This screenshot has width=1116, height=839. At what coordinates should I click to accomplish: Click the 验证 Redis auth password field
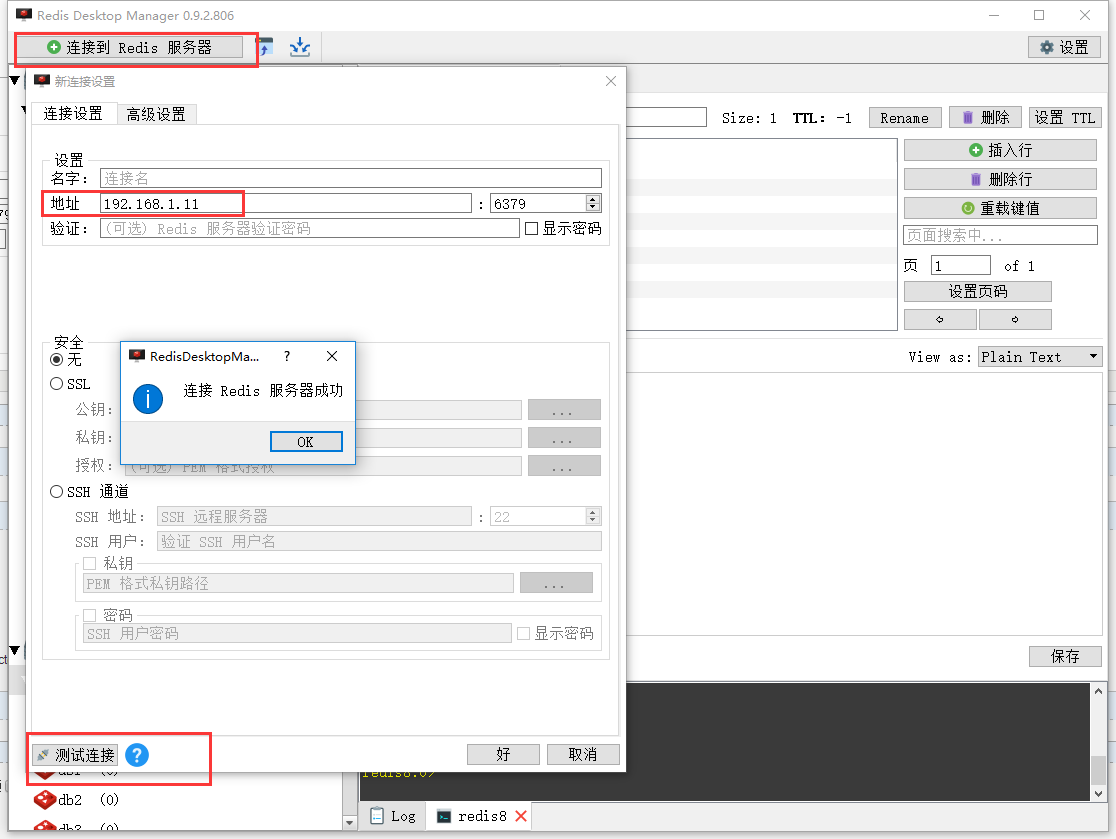pos(310,228)
